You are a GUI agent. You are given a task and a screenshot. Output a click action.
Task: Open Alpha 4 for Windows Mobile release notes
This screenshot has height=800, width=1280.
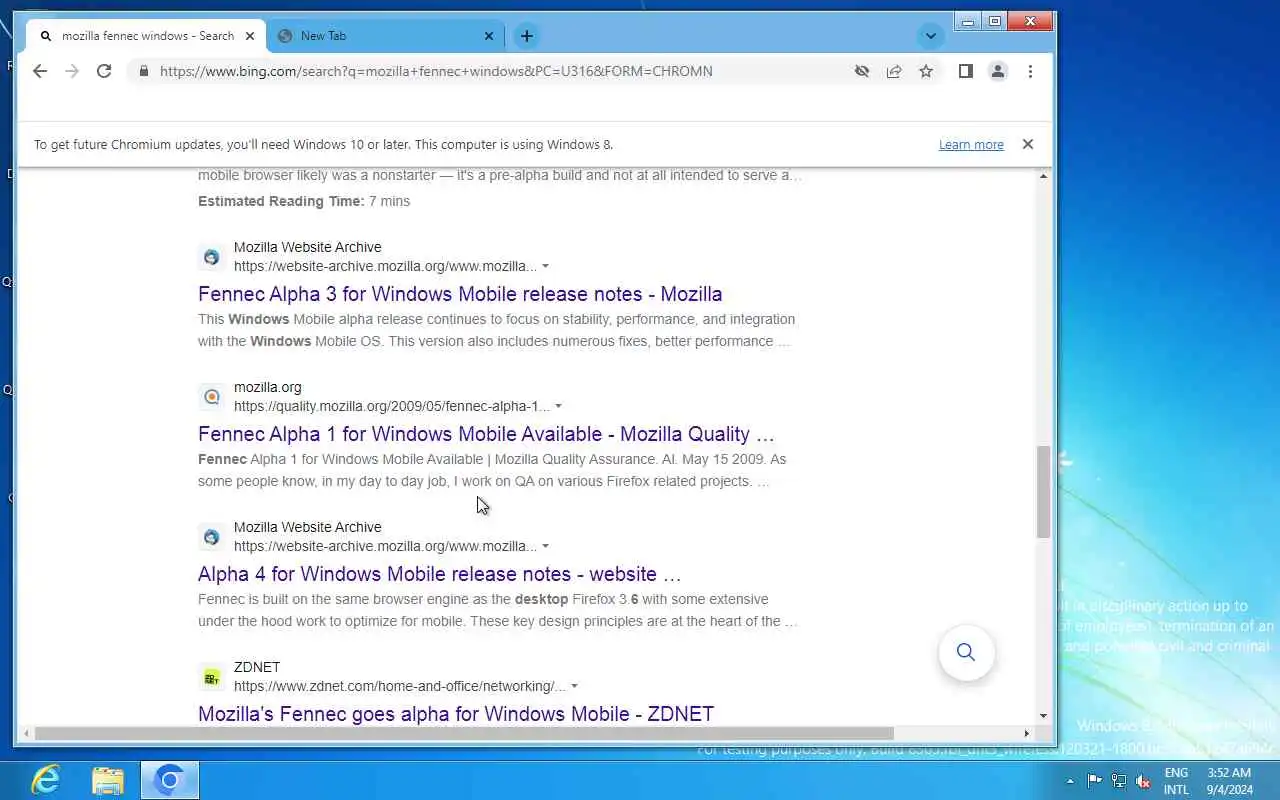(x=439, y=574)
